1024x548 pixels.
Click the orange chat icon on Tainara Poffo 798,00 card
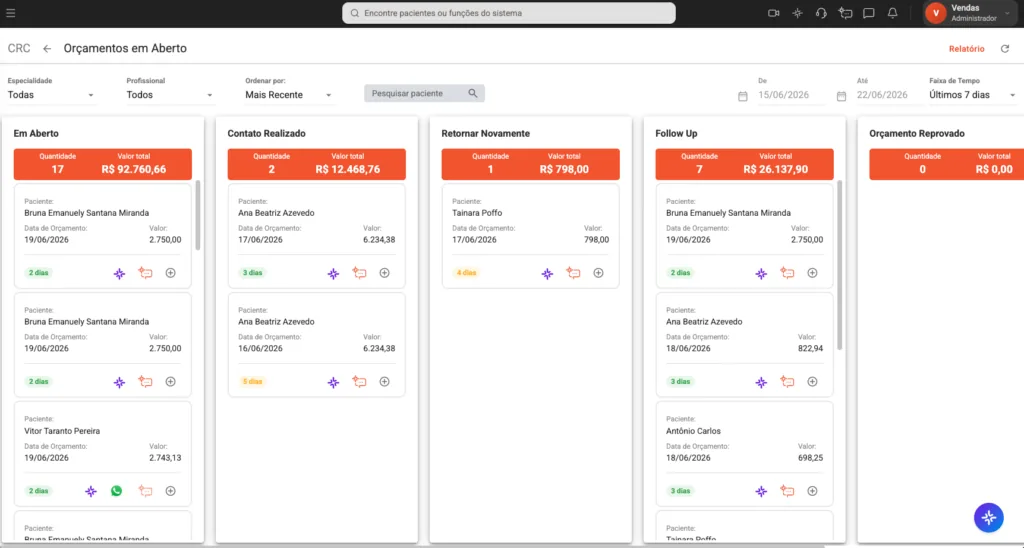573,273
